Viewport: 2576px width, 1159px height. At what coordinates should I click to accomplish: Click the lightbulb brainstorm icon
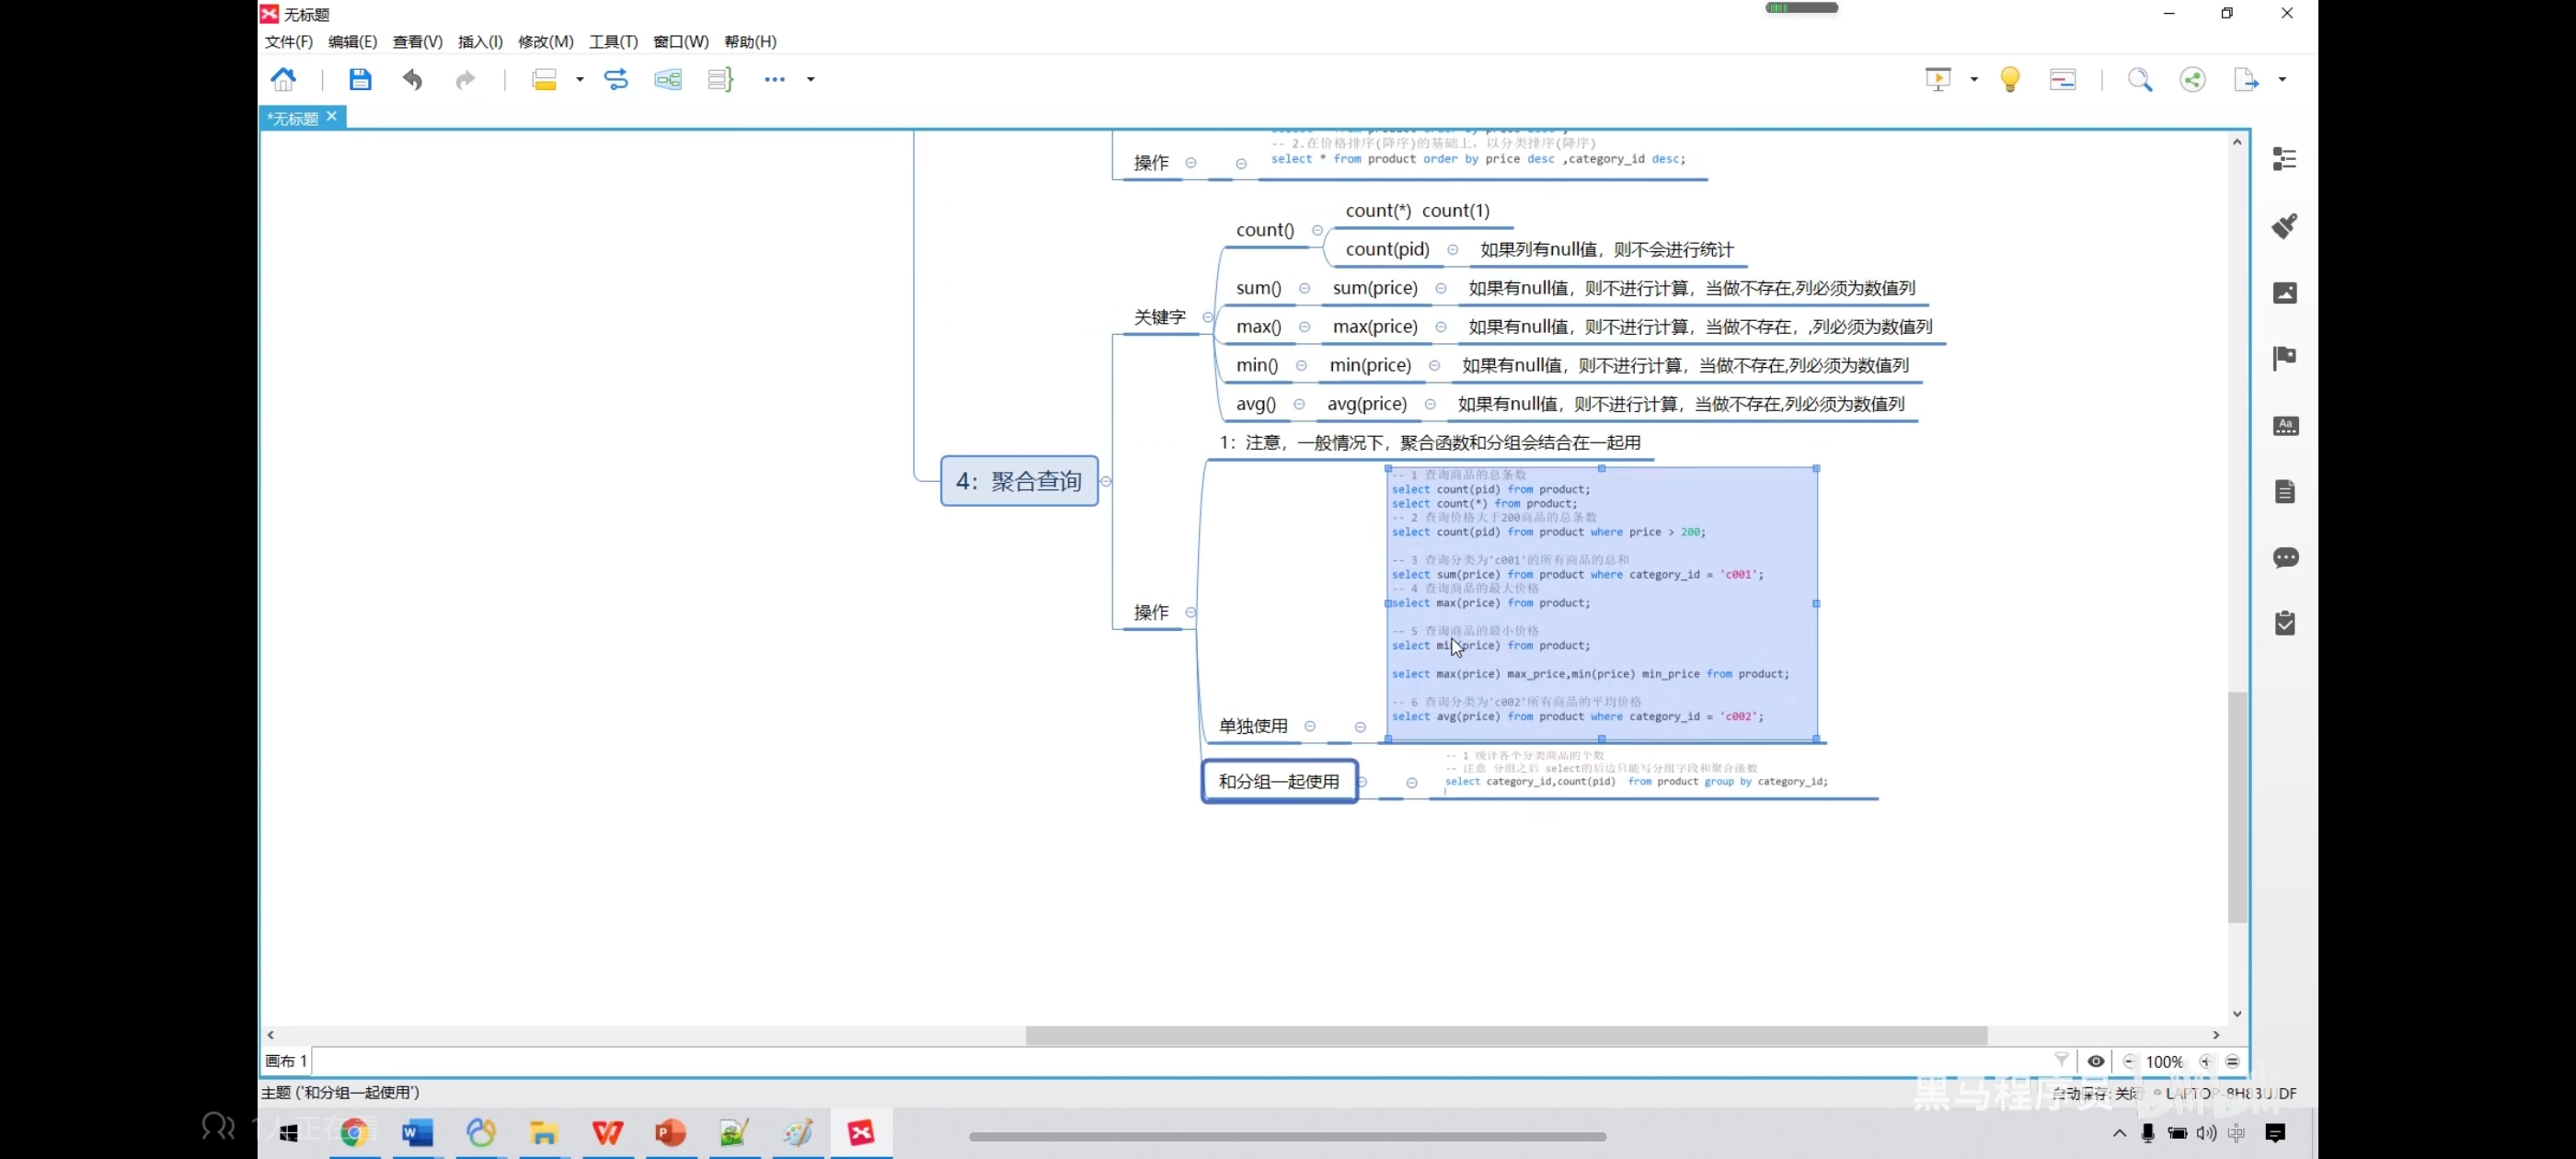pyautogui.click(x=2010, y=79)
